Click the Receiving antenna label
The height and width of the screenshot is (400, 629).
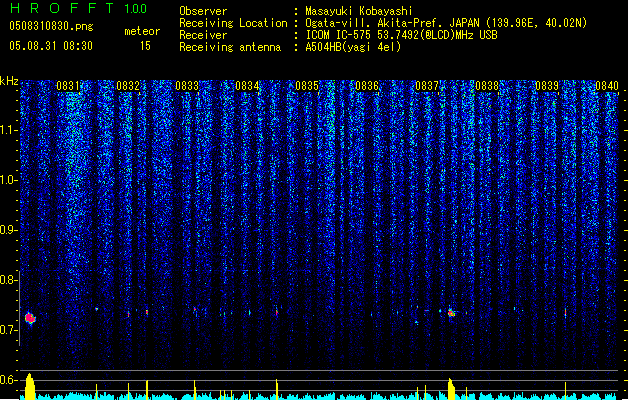pos(230,47)
